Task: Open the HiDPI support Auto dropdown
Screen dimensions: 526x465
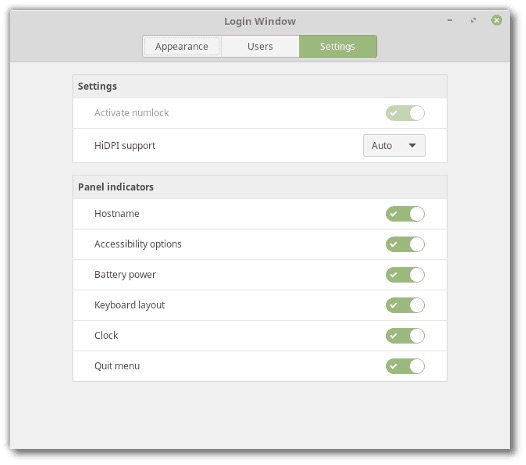Action: click(394, 146)
